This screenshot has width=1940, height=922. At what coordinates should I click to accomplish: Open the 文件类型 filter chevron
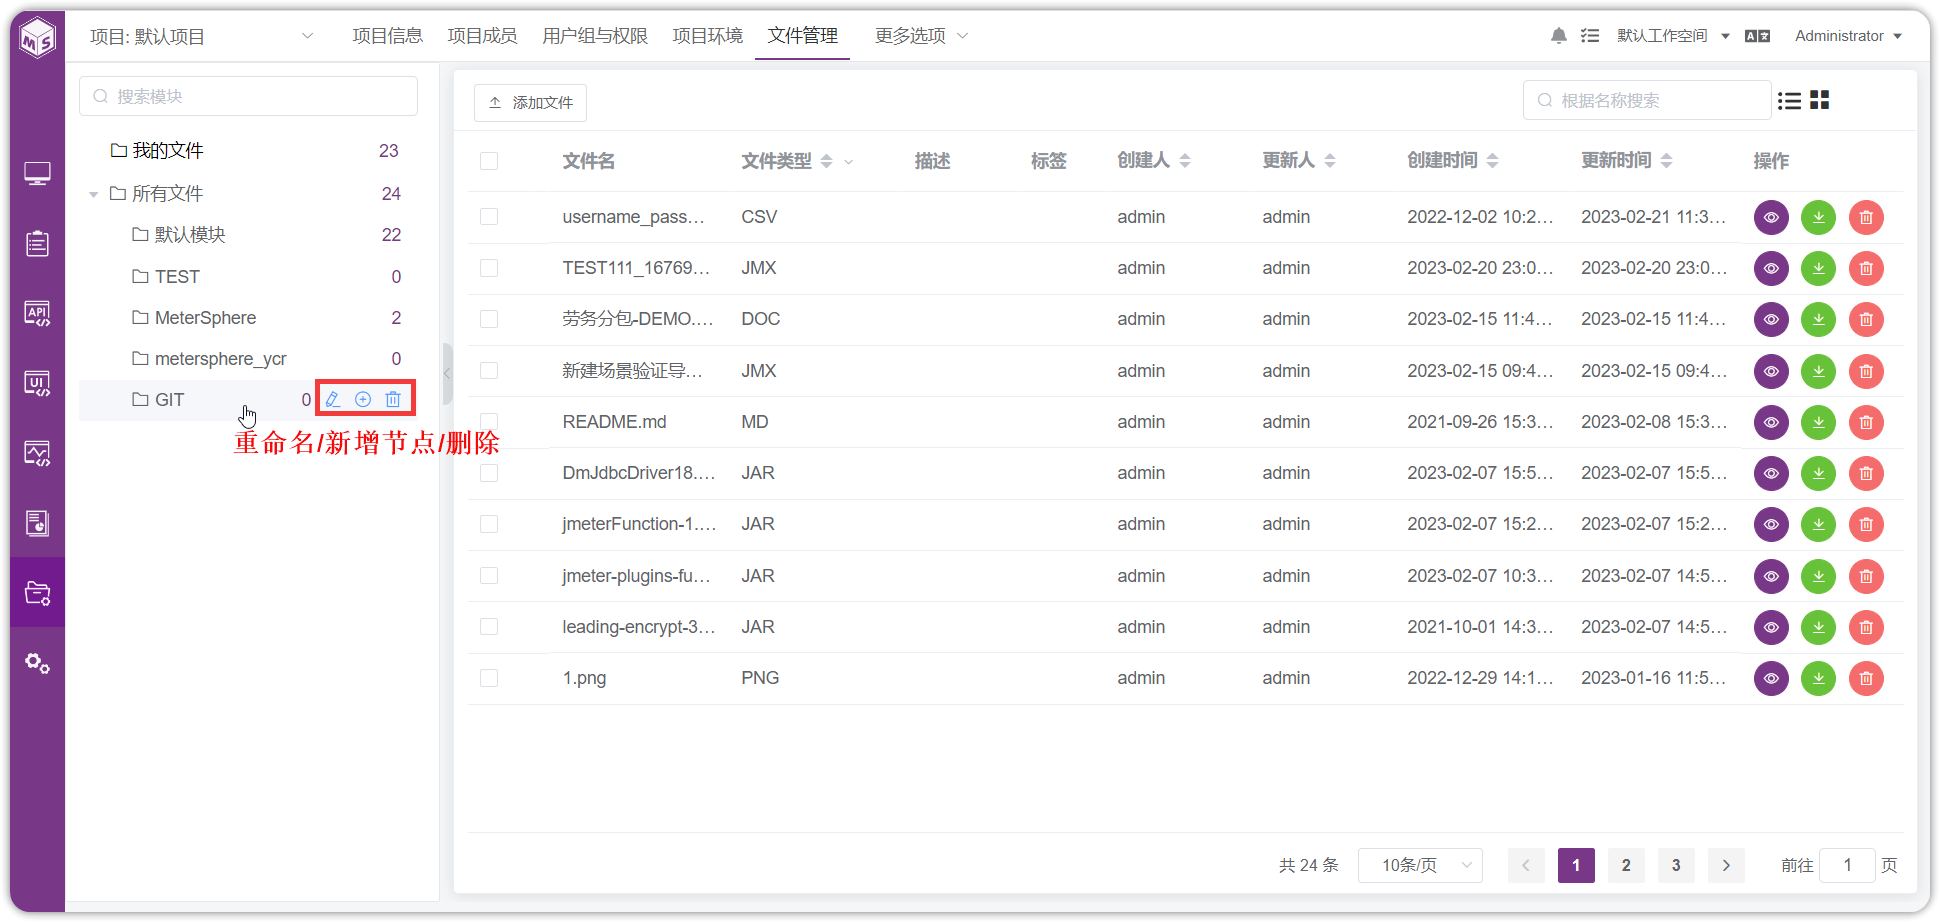click(x=849, y=161)
